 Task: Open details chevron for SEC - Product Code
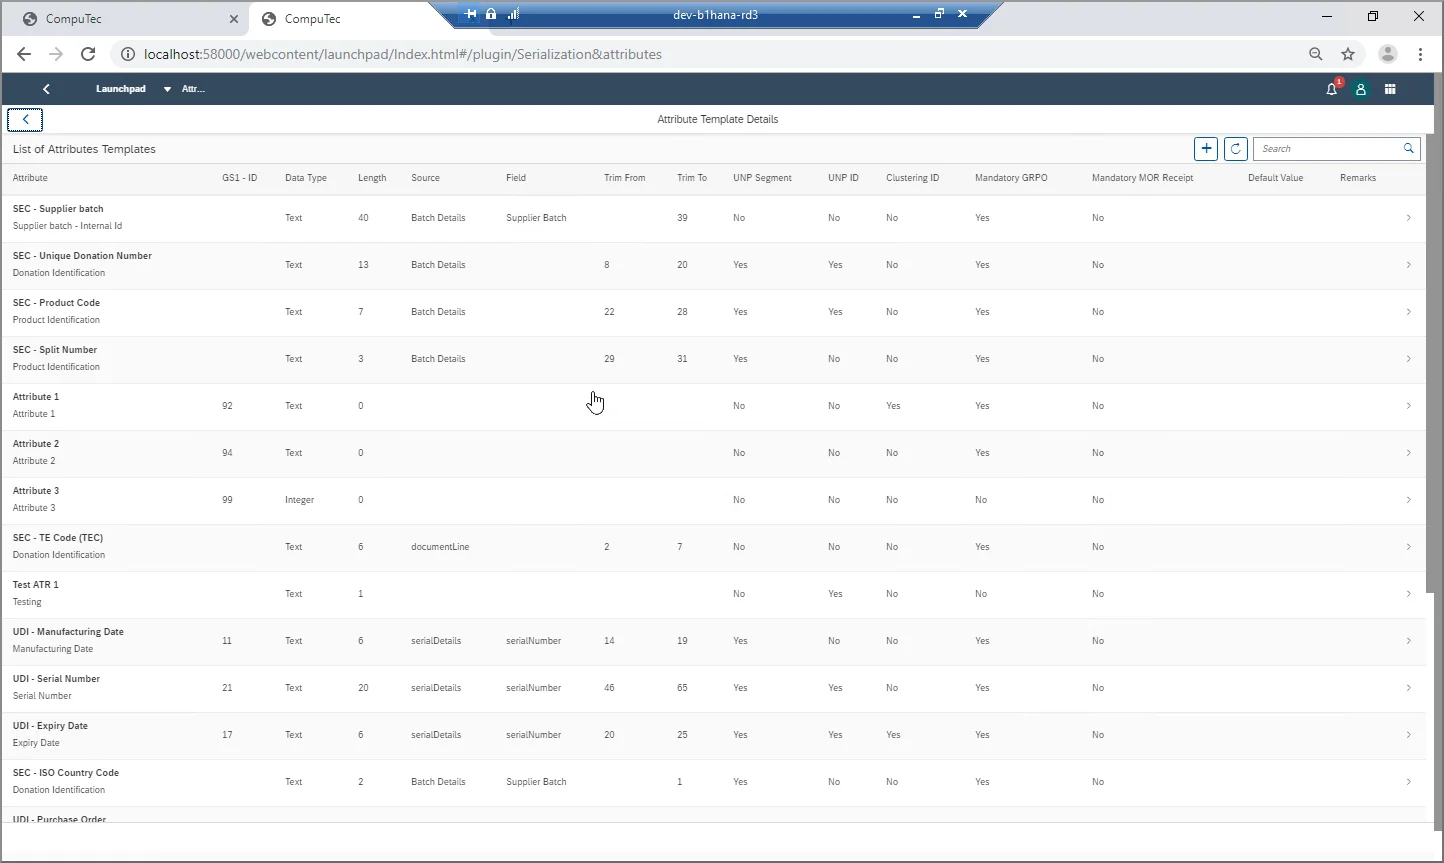(1408, 312)
